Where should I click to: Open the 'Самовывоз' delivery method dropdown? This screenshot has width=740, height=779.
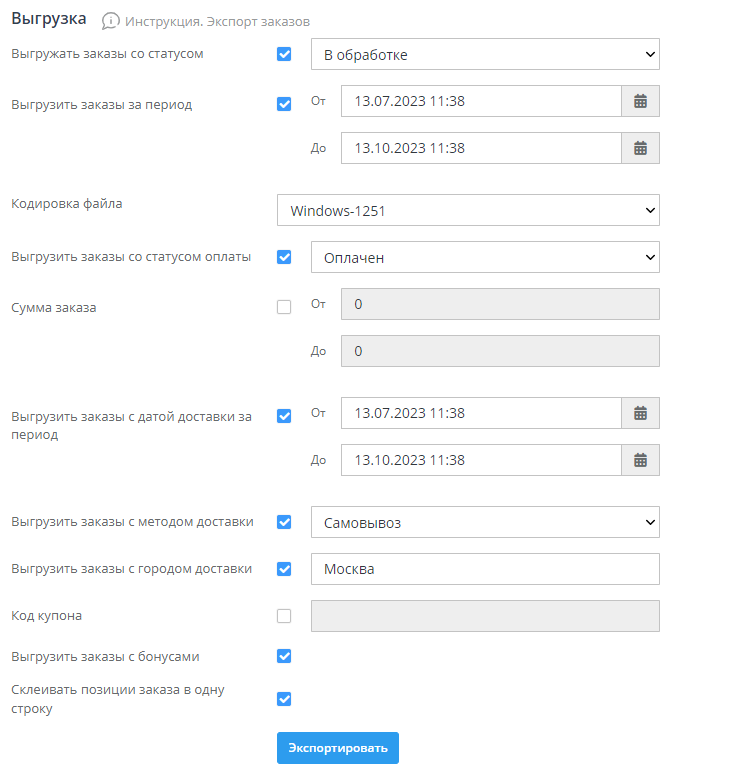click(485, 522)
